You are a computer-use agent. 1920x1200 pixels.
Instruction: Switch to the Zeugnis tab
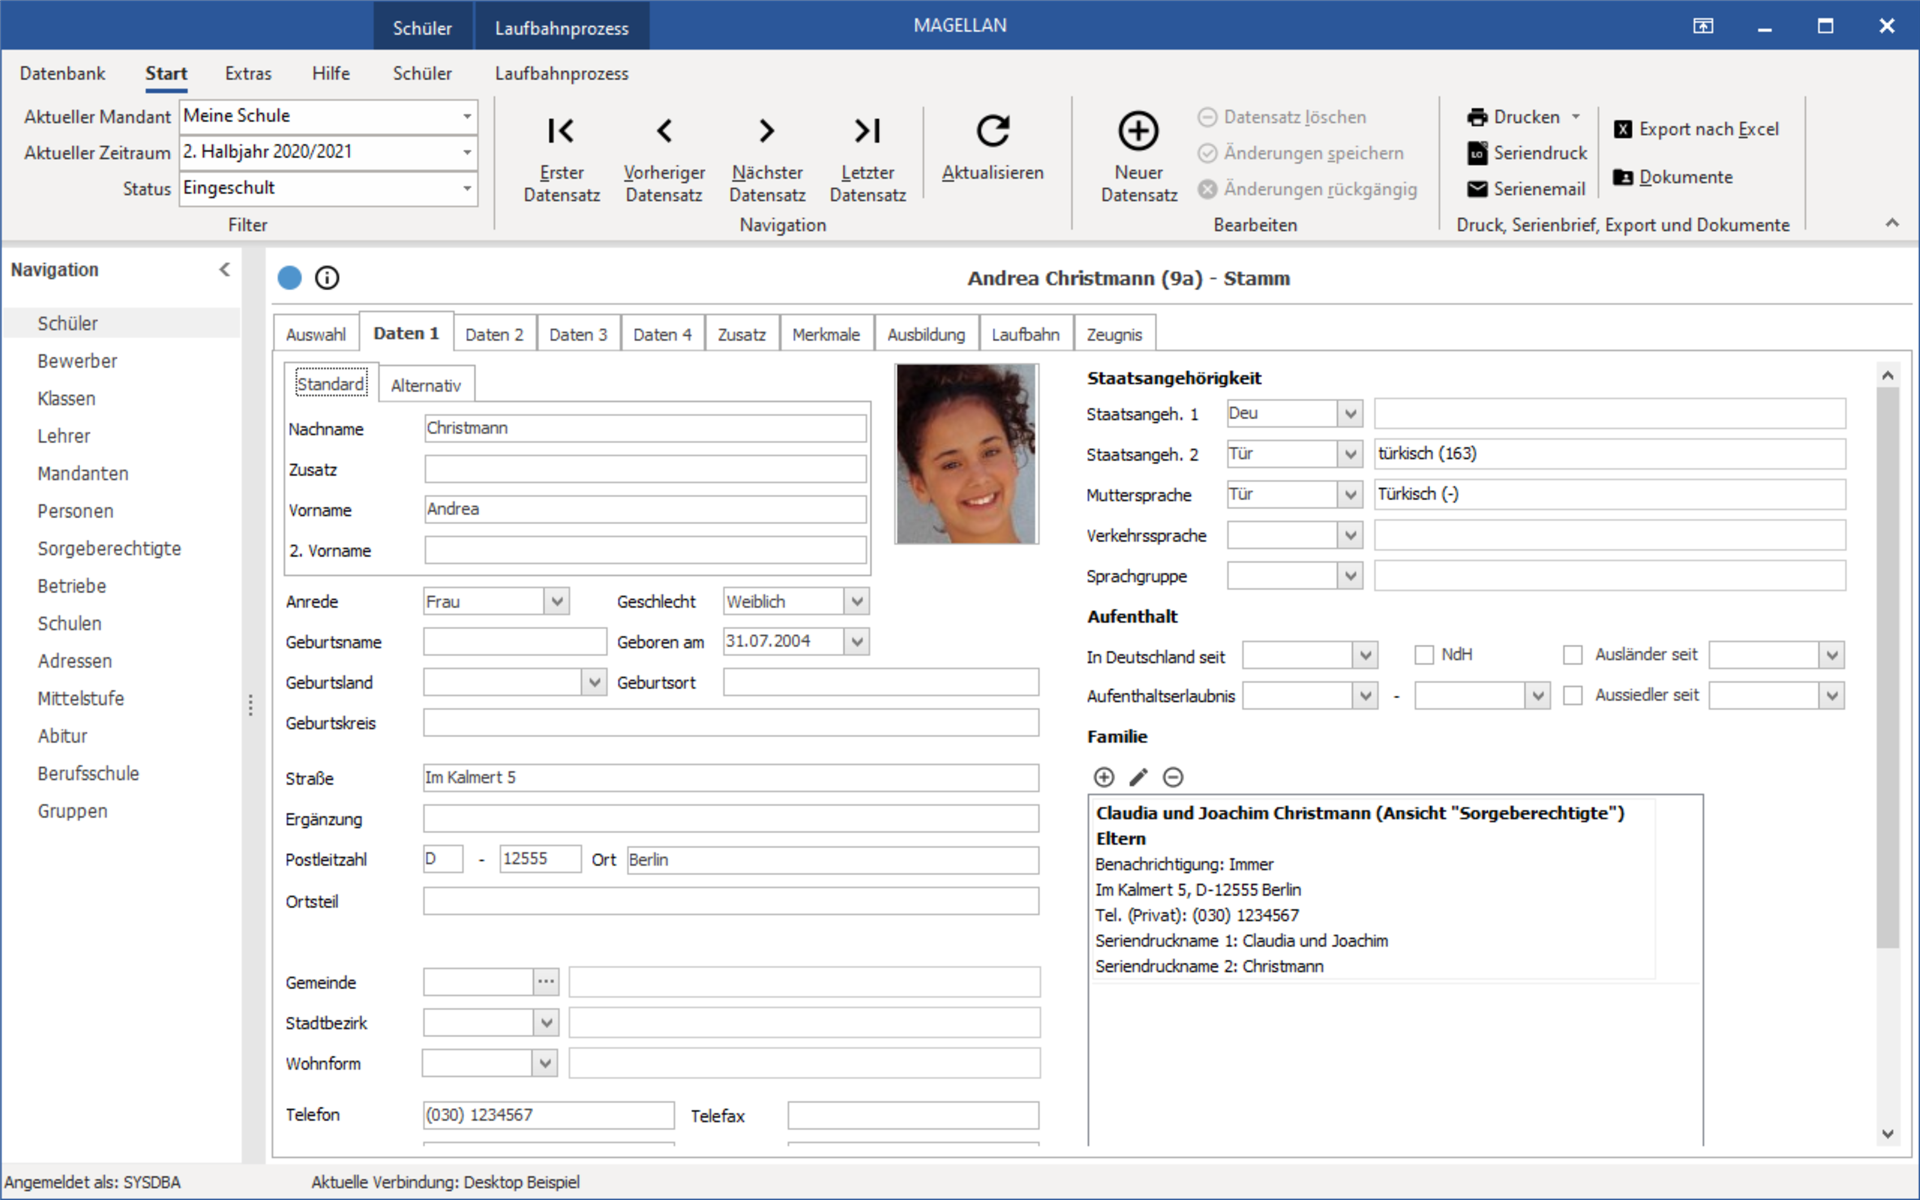(1113, 333)
